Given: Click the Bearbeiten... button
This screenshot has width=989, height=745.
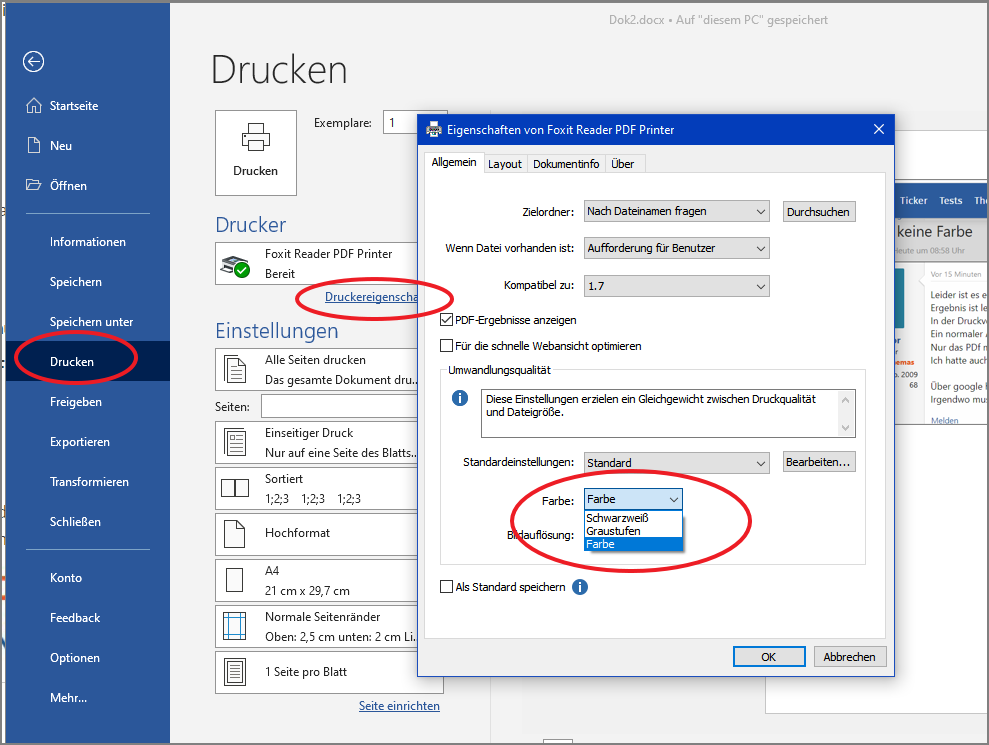Looking at the screenshot, I should coord(818,462).
